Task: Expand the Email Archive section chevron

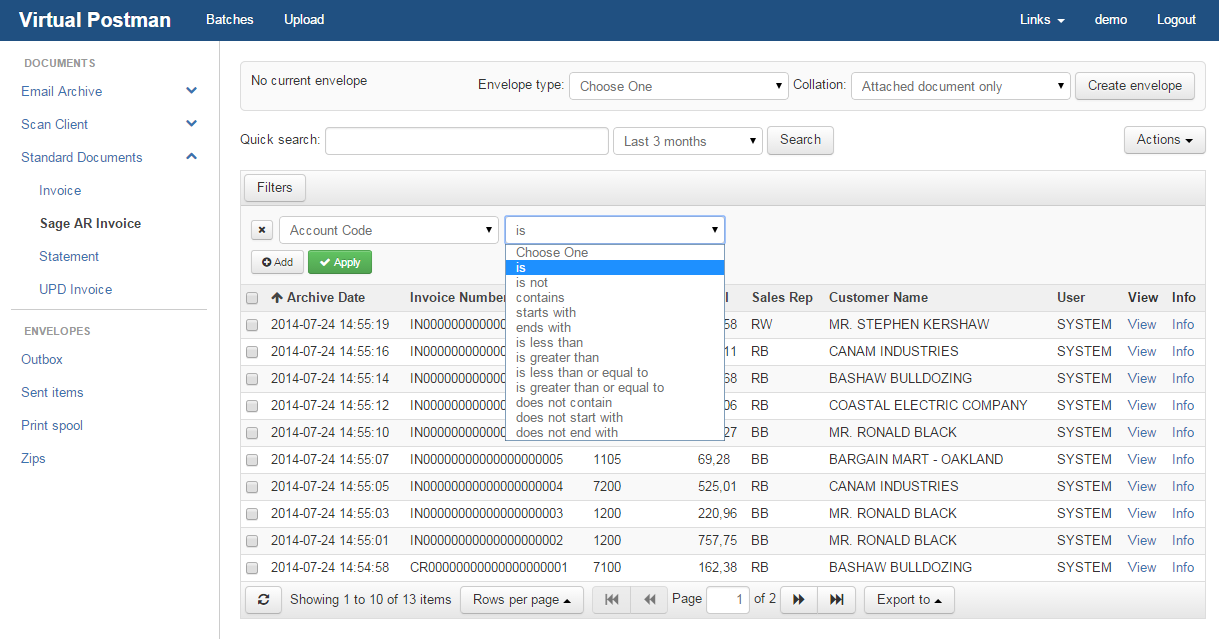Action: (192, 91)
